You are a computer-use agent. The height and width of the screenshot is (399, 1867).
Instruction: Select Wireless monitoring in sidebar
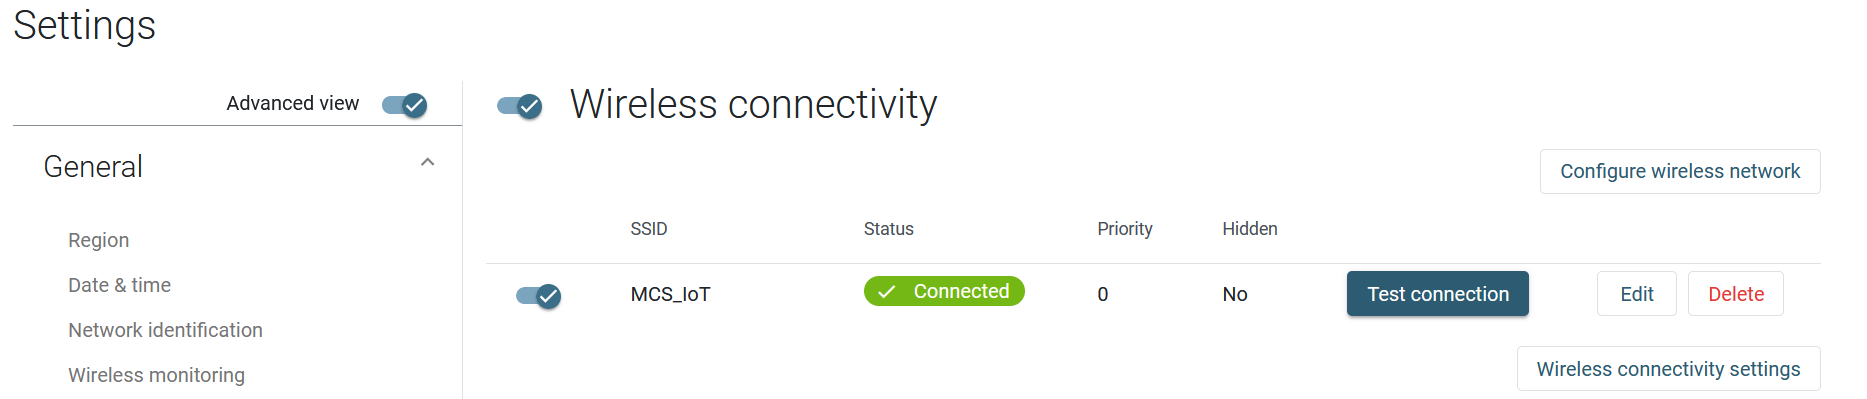click(157, 375)
